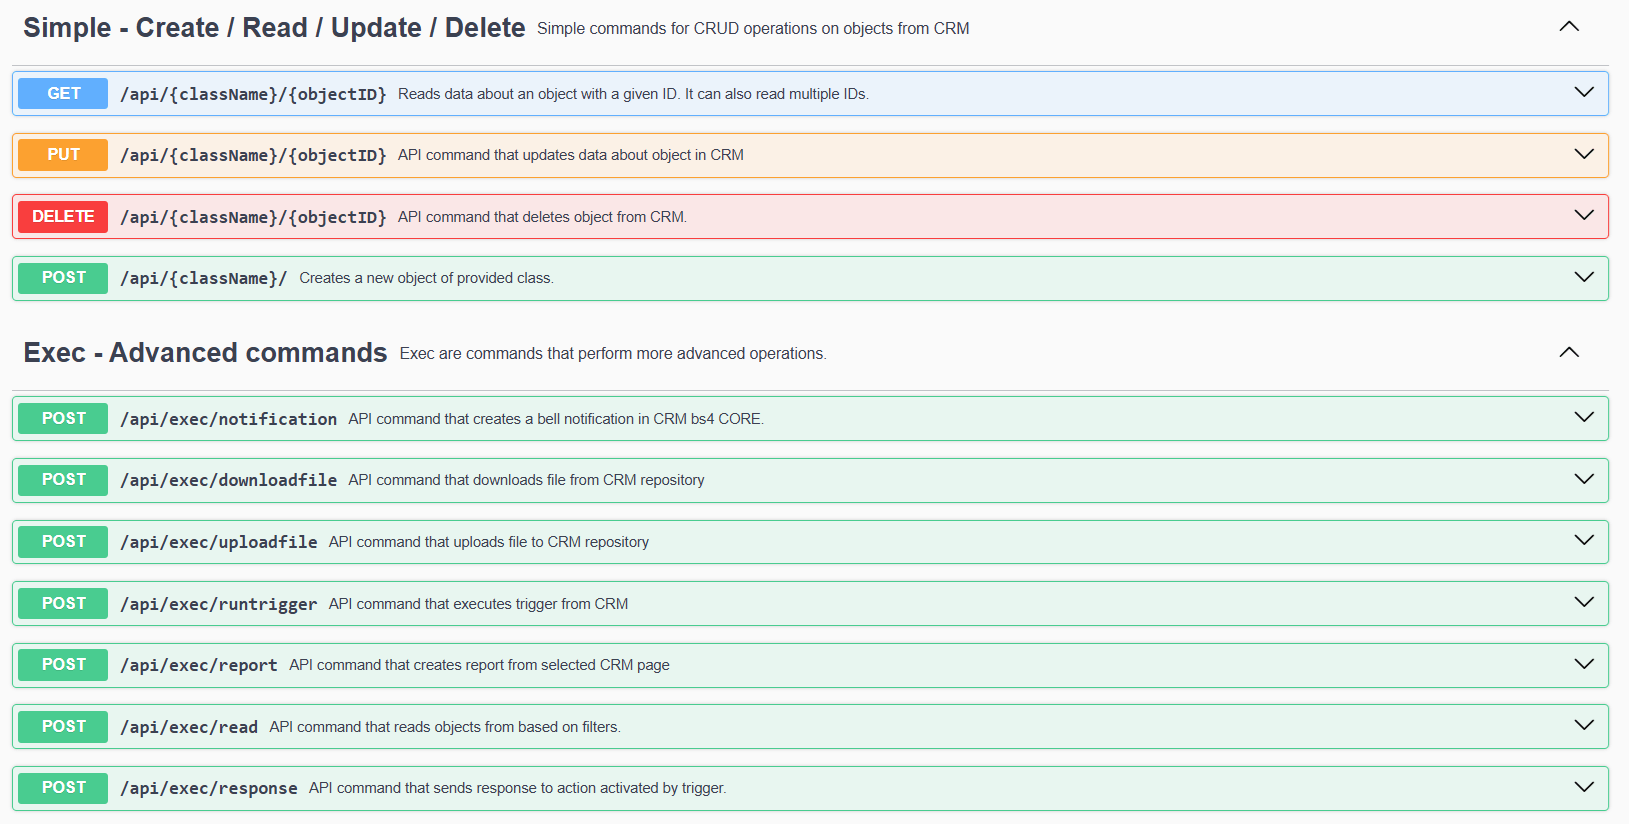Expand the response endpoint chevron
Viewport: 1629px width, 824px height.
(1584, 787)
